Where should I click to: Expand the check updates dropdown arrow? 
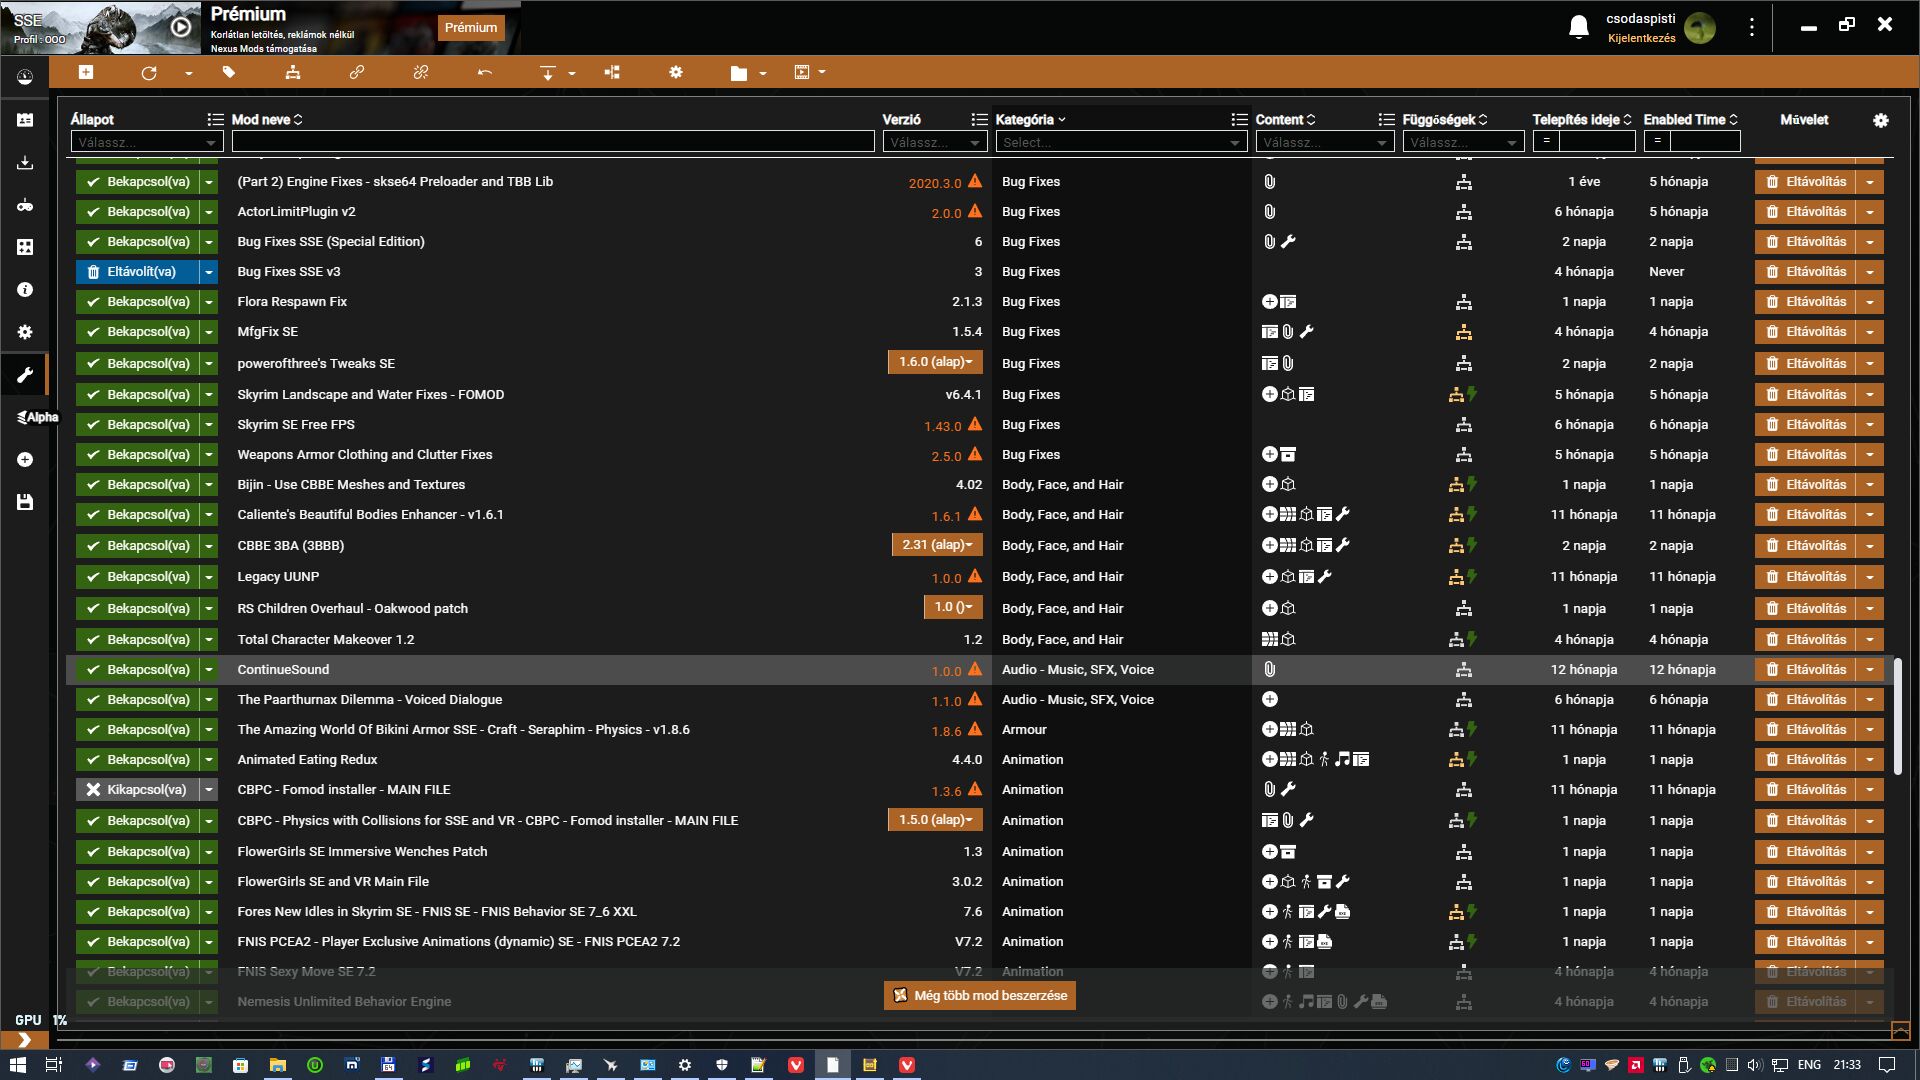(188, 73)
